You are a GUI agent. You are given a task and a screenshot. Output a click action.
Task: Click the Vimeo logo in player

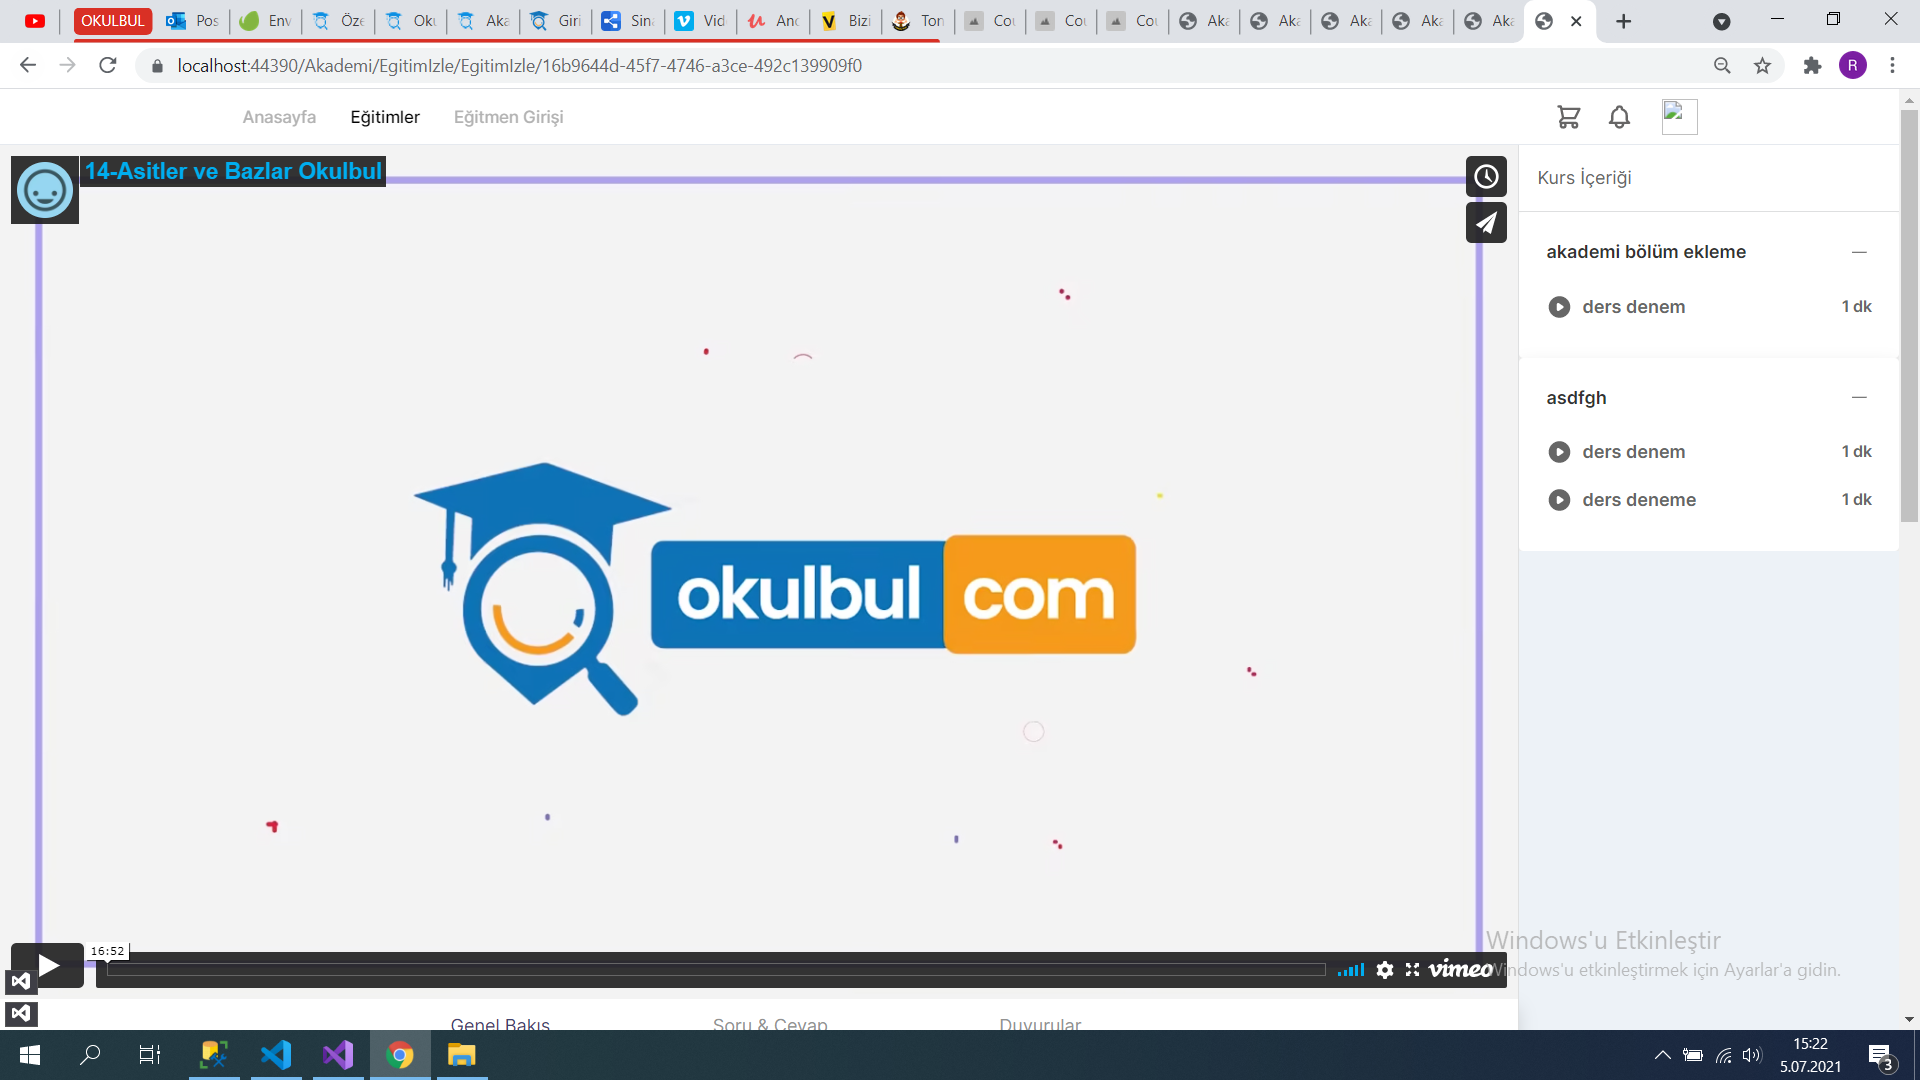click(1461, 969)
